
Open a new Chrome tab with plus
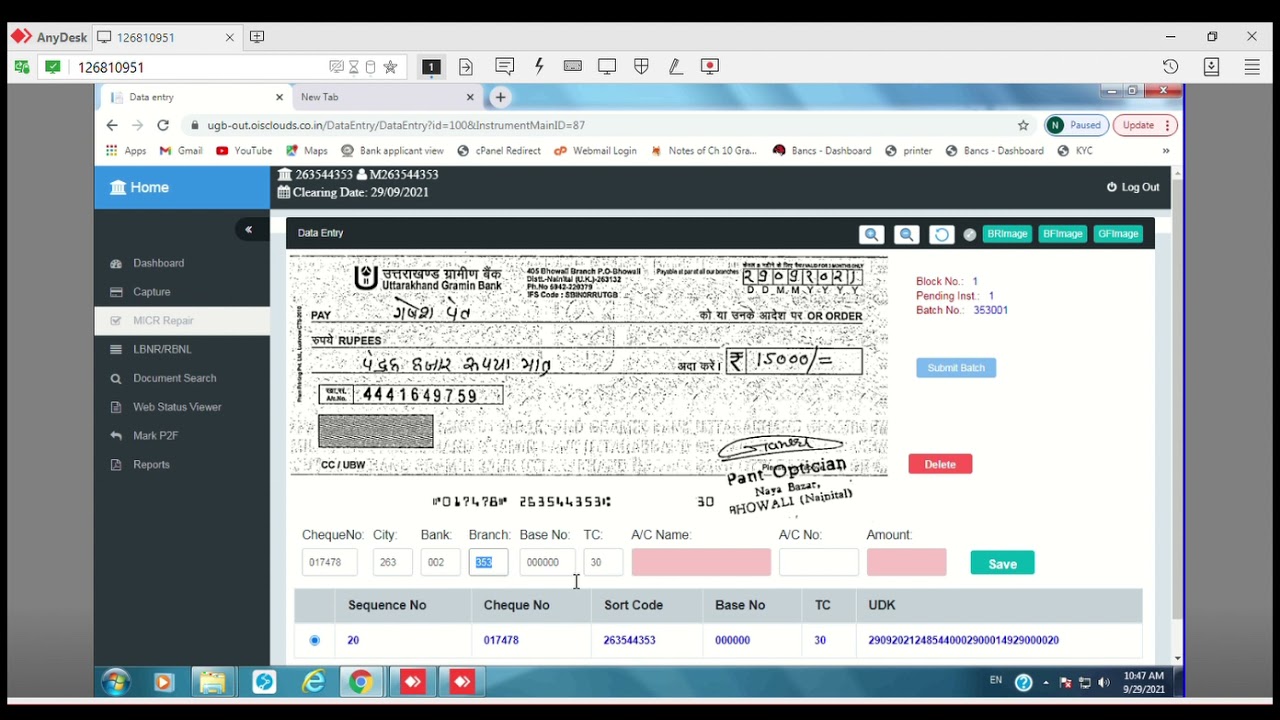[x=500, y=97]
